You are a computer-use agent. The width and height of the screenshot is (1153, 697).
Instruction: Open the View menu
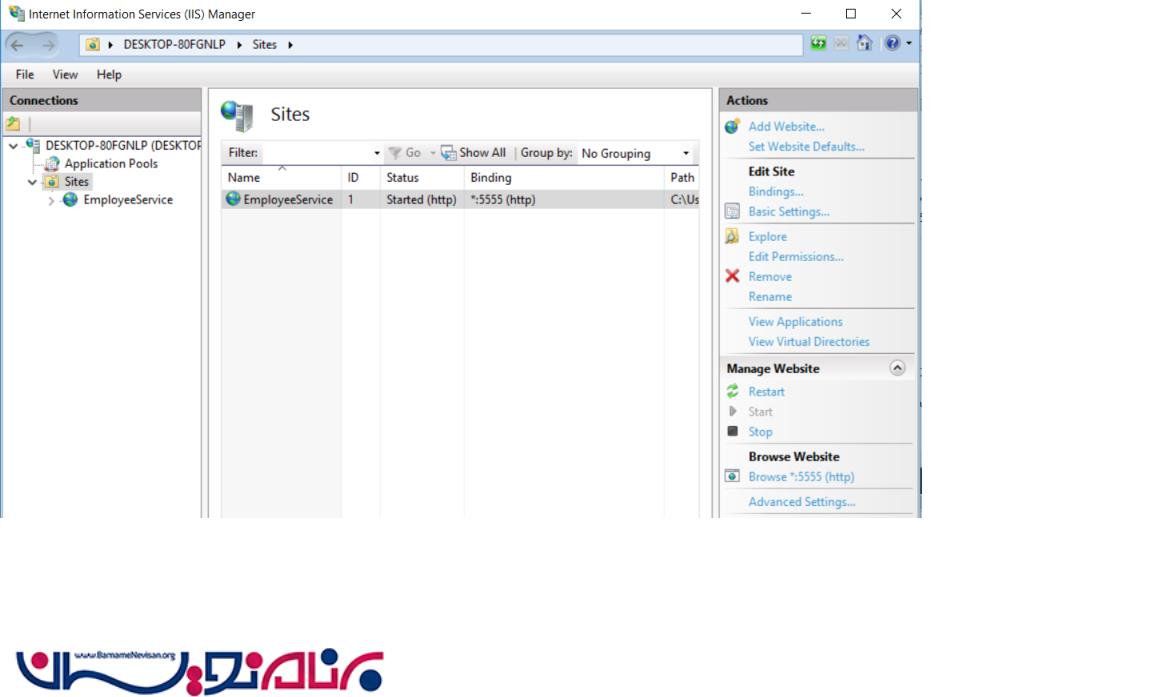tap(65, 74)
